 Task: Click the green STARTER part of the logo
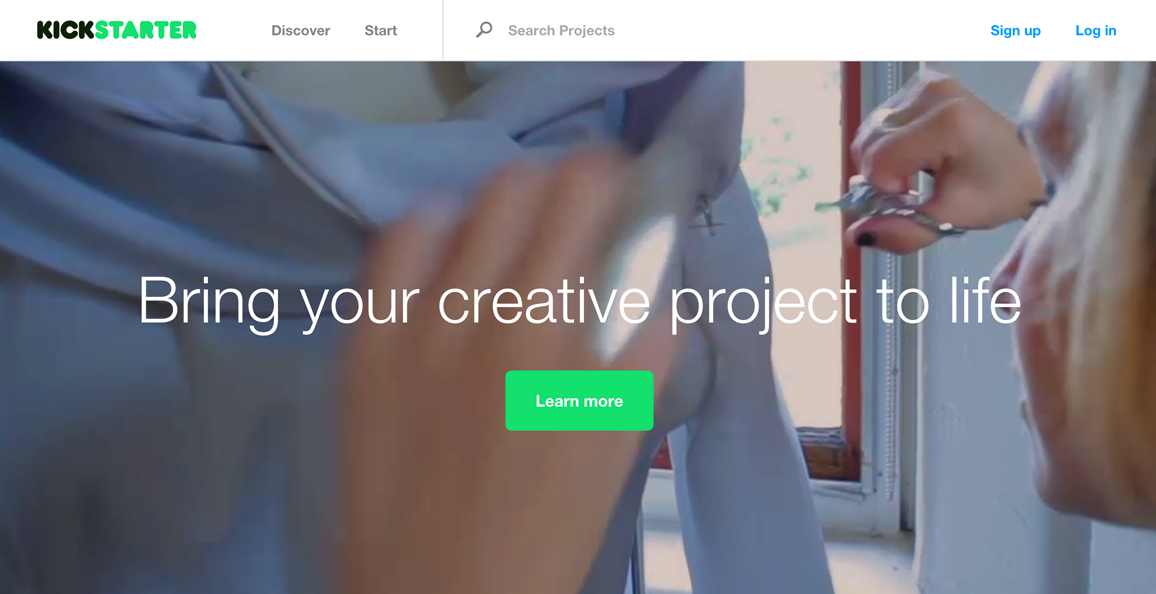click(146, 30)
